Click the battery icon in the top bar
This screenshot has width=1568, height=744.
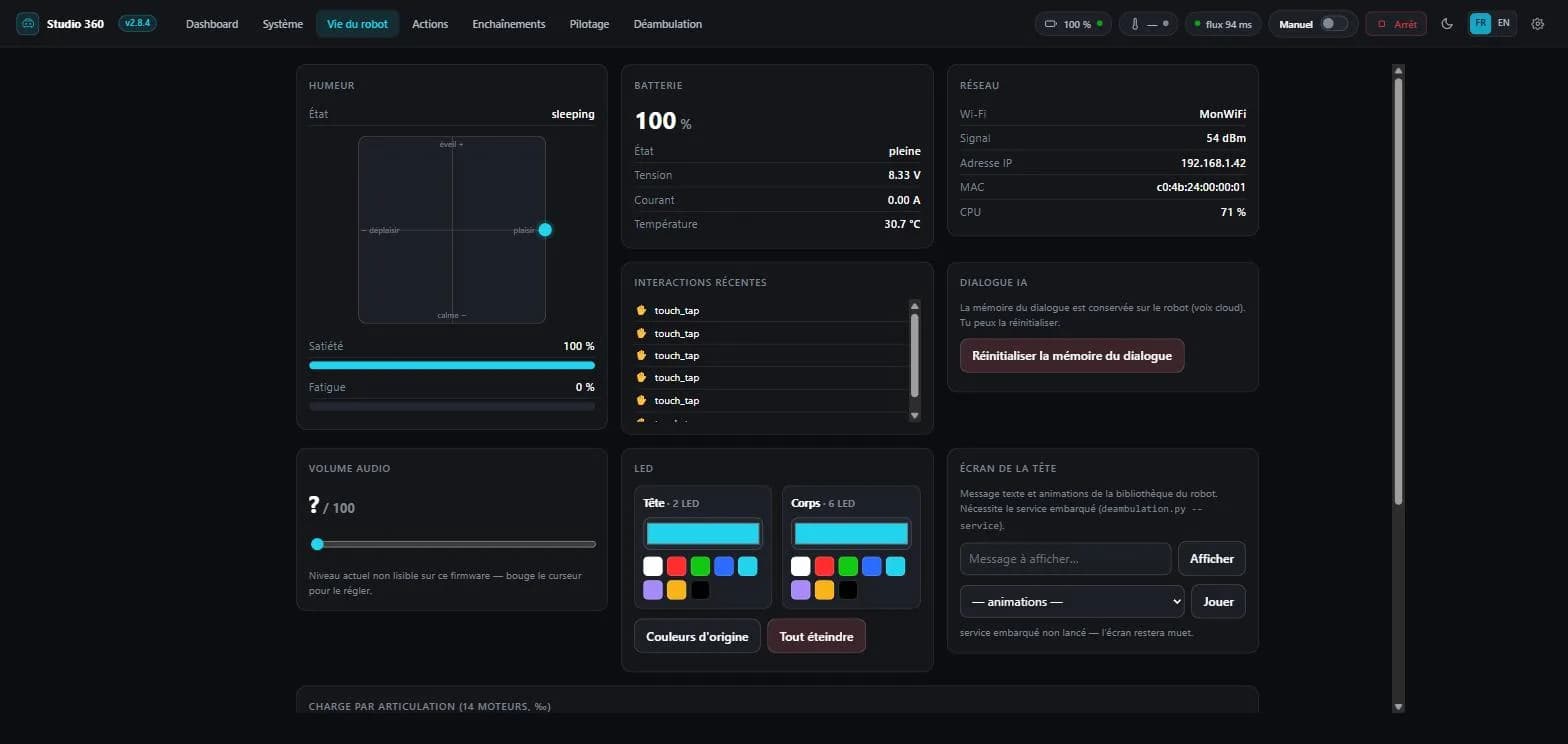(x=1051, y=24)
